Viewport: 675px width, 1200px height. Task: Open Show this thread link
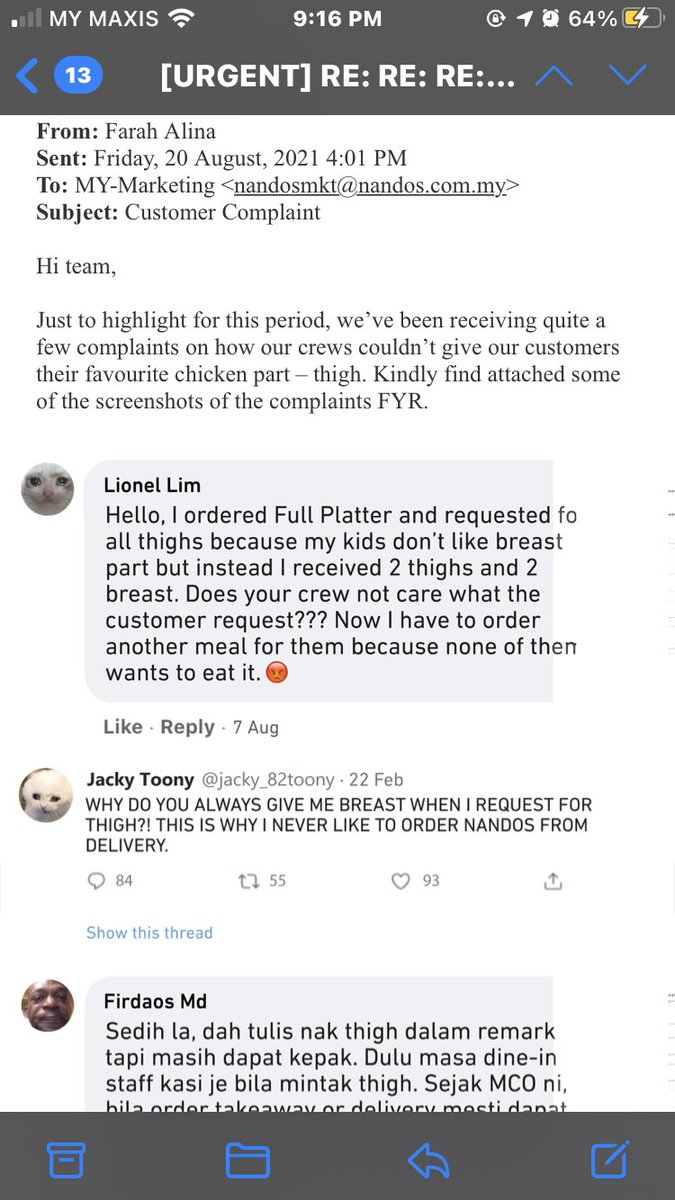[x=149, y=932]
